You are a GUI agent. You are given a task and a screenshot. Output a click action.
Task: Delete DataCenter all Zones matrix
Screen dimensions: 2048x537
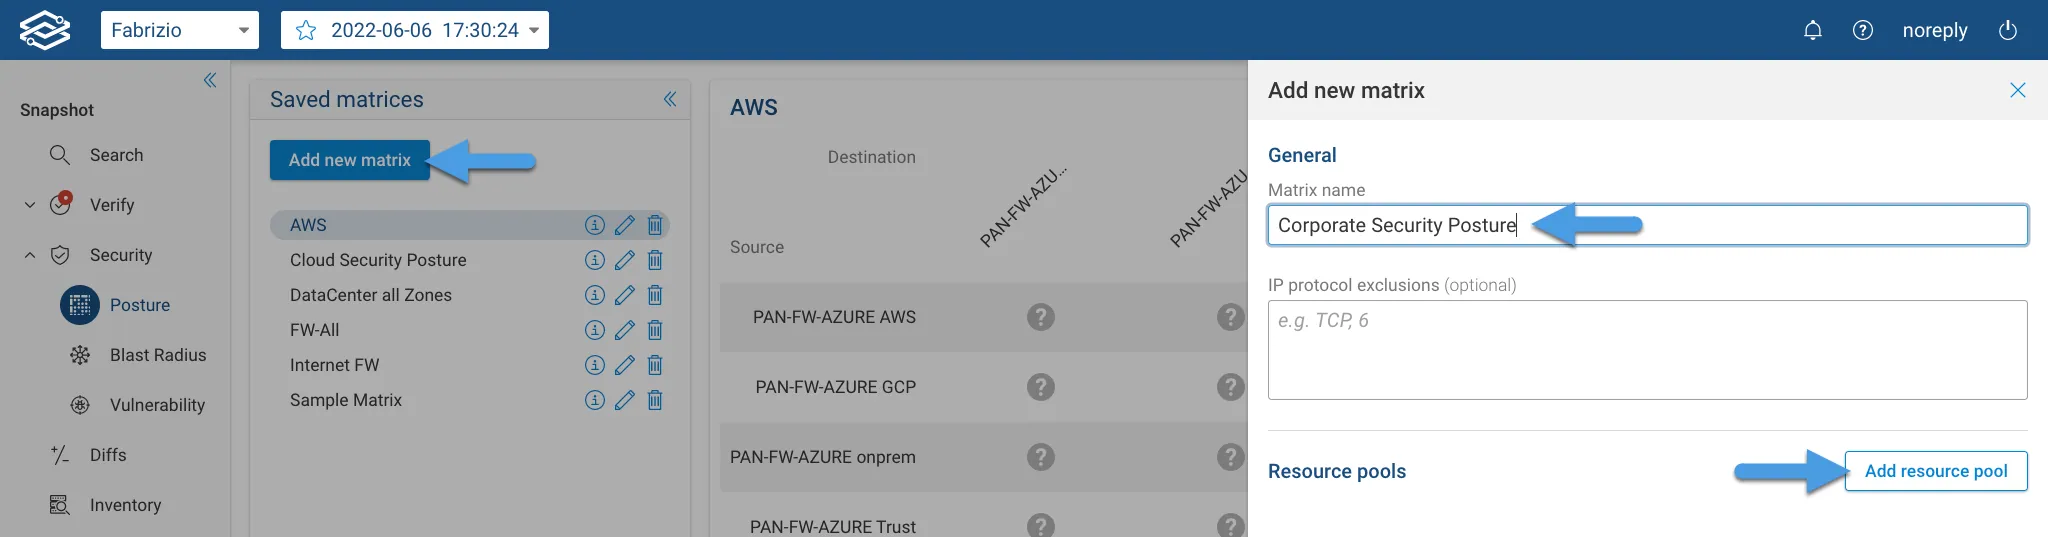click(655, 295)
